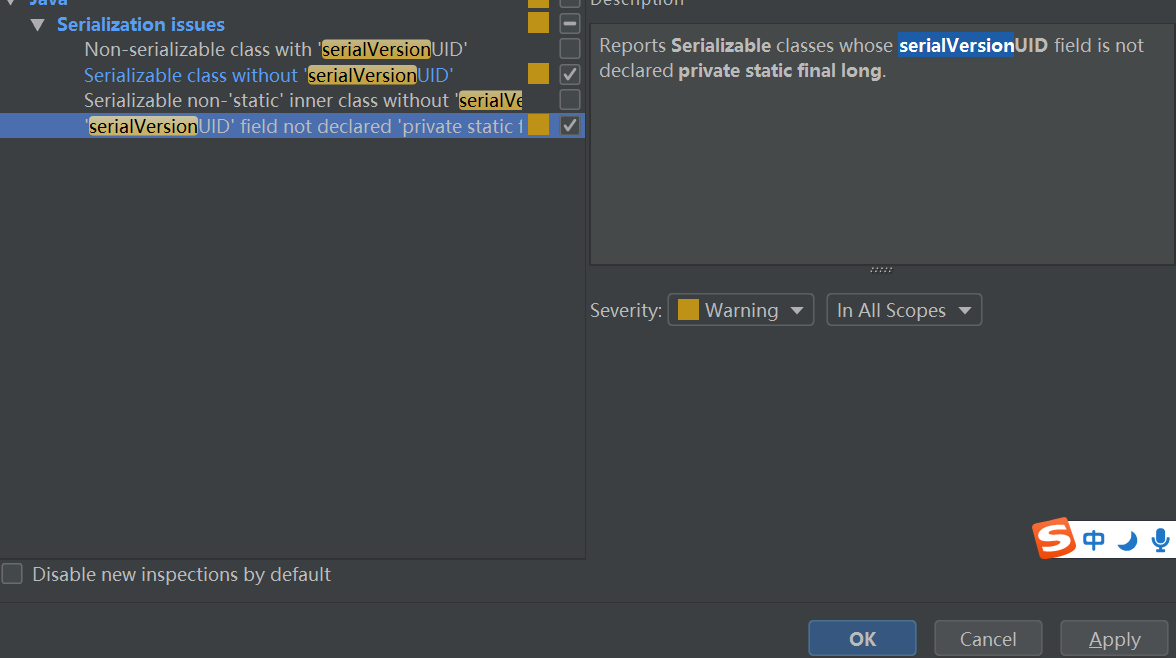
Task: Click the moon icon on Sogou toolbar
Action: coord(1127,540)
